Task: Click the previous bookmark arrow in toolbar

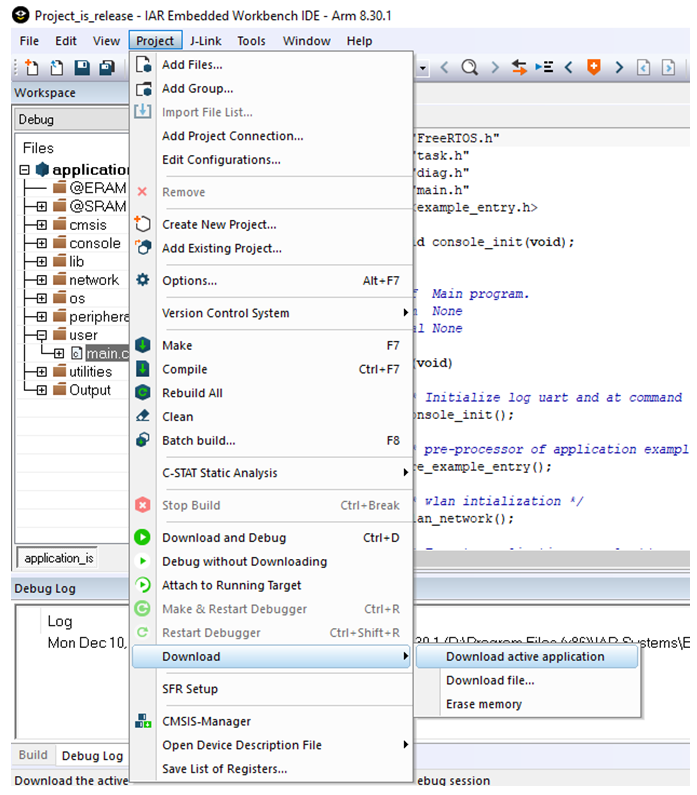Action: pyautogui.click(x=569, y=67)
